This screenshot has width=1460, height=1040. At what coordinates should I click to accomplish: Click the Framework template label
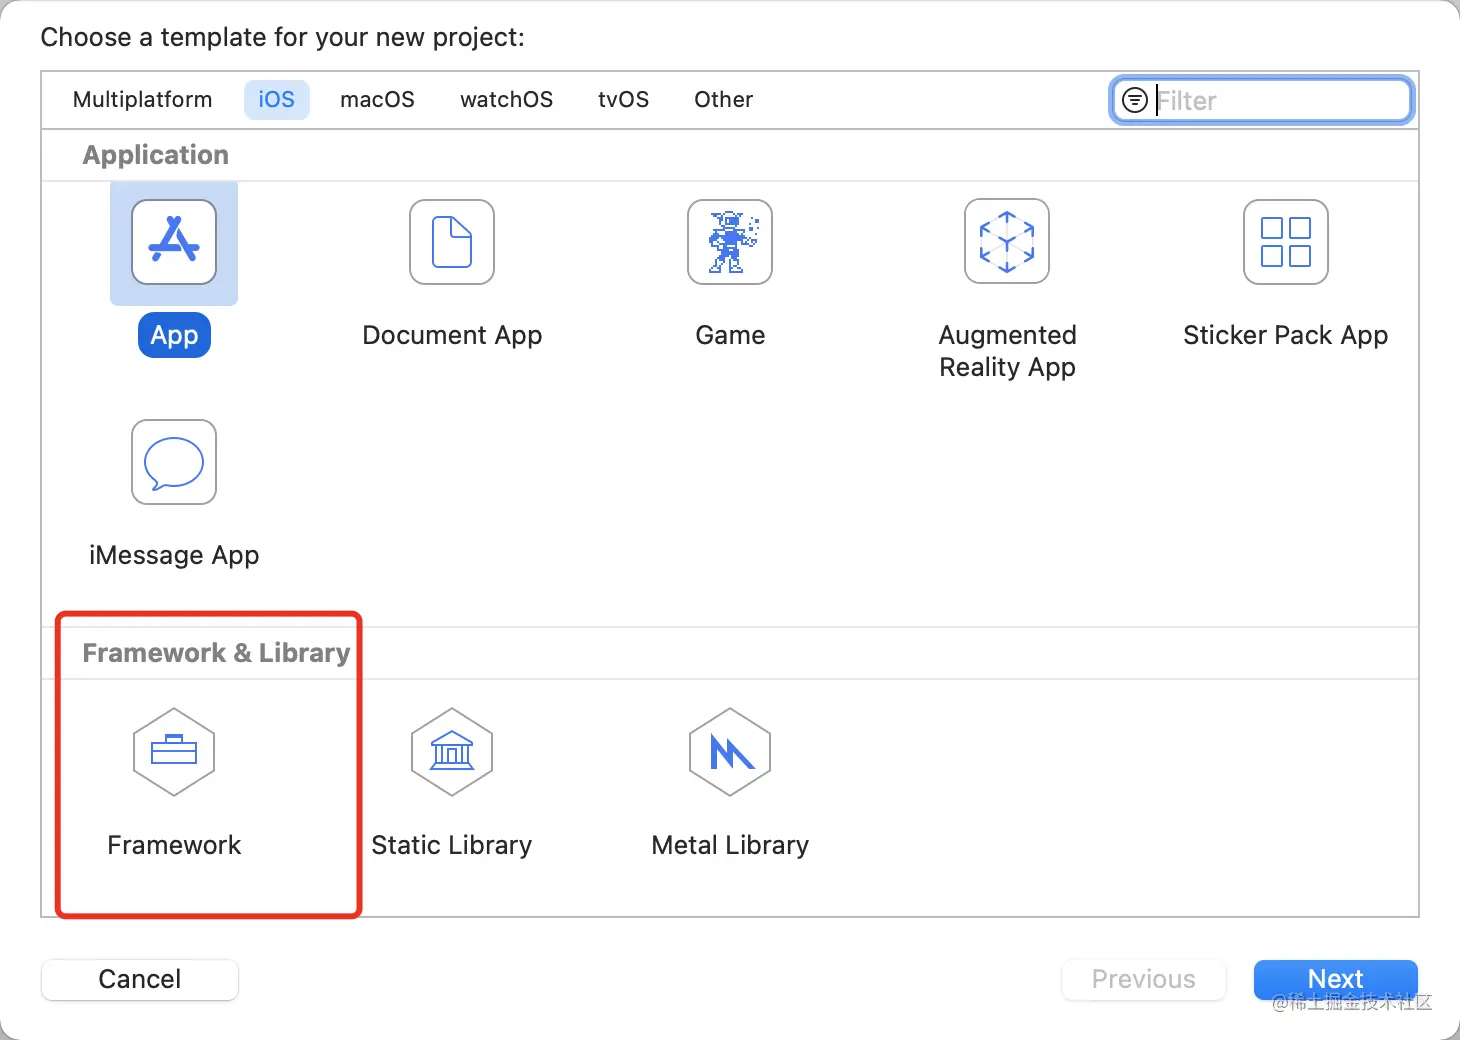(174, 845)
